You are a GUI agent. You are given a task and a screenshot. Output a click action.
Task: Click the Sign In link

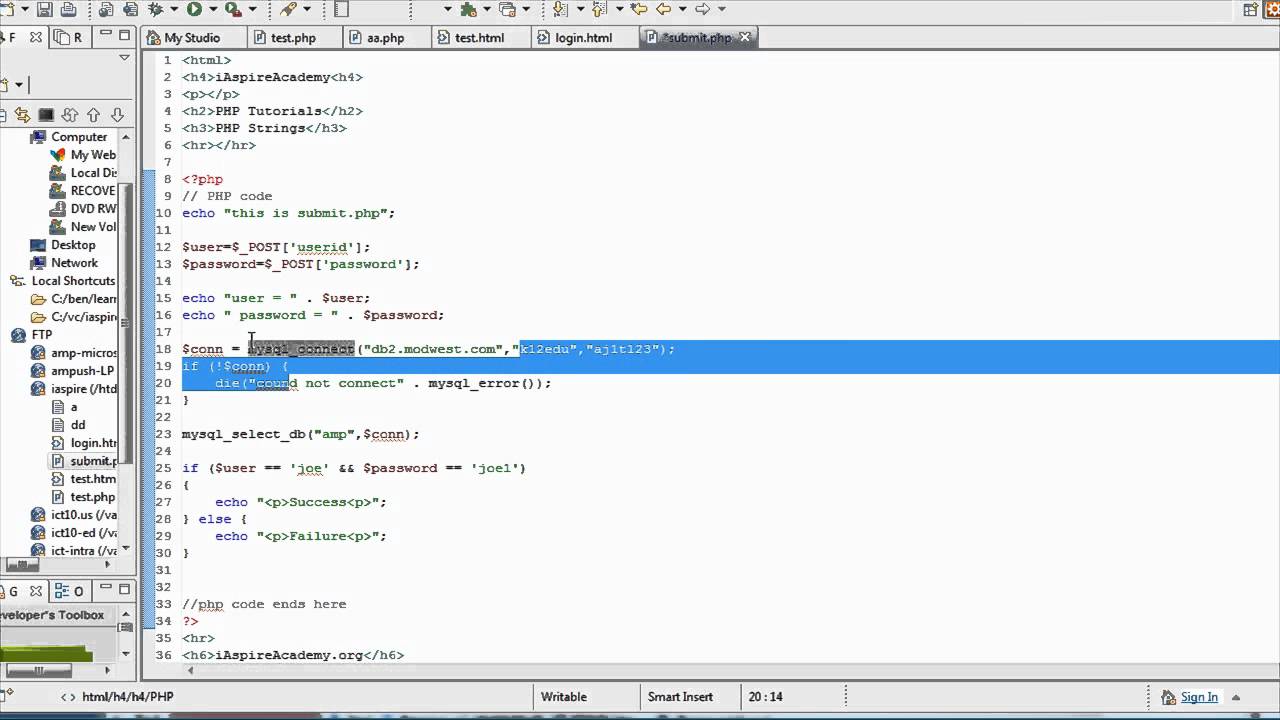[1199, 697]
